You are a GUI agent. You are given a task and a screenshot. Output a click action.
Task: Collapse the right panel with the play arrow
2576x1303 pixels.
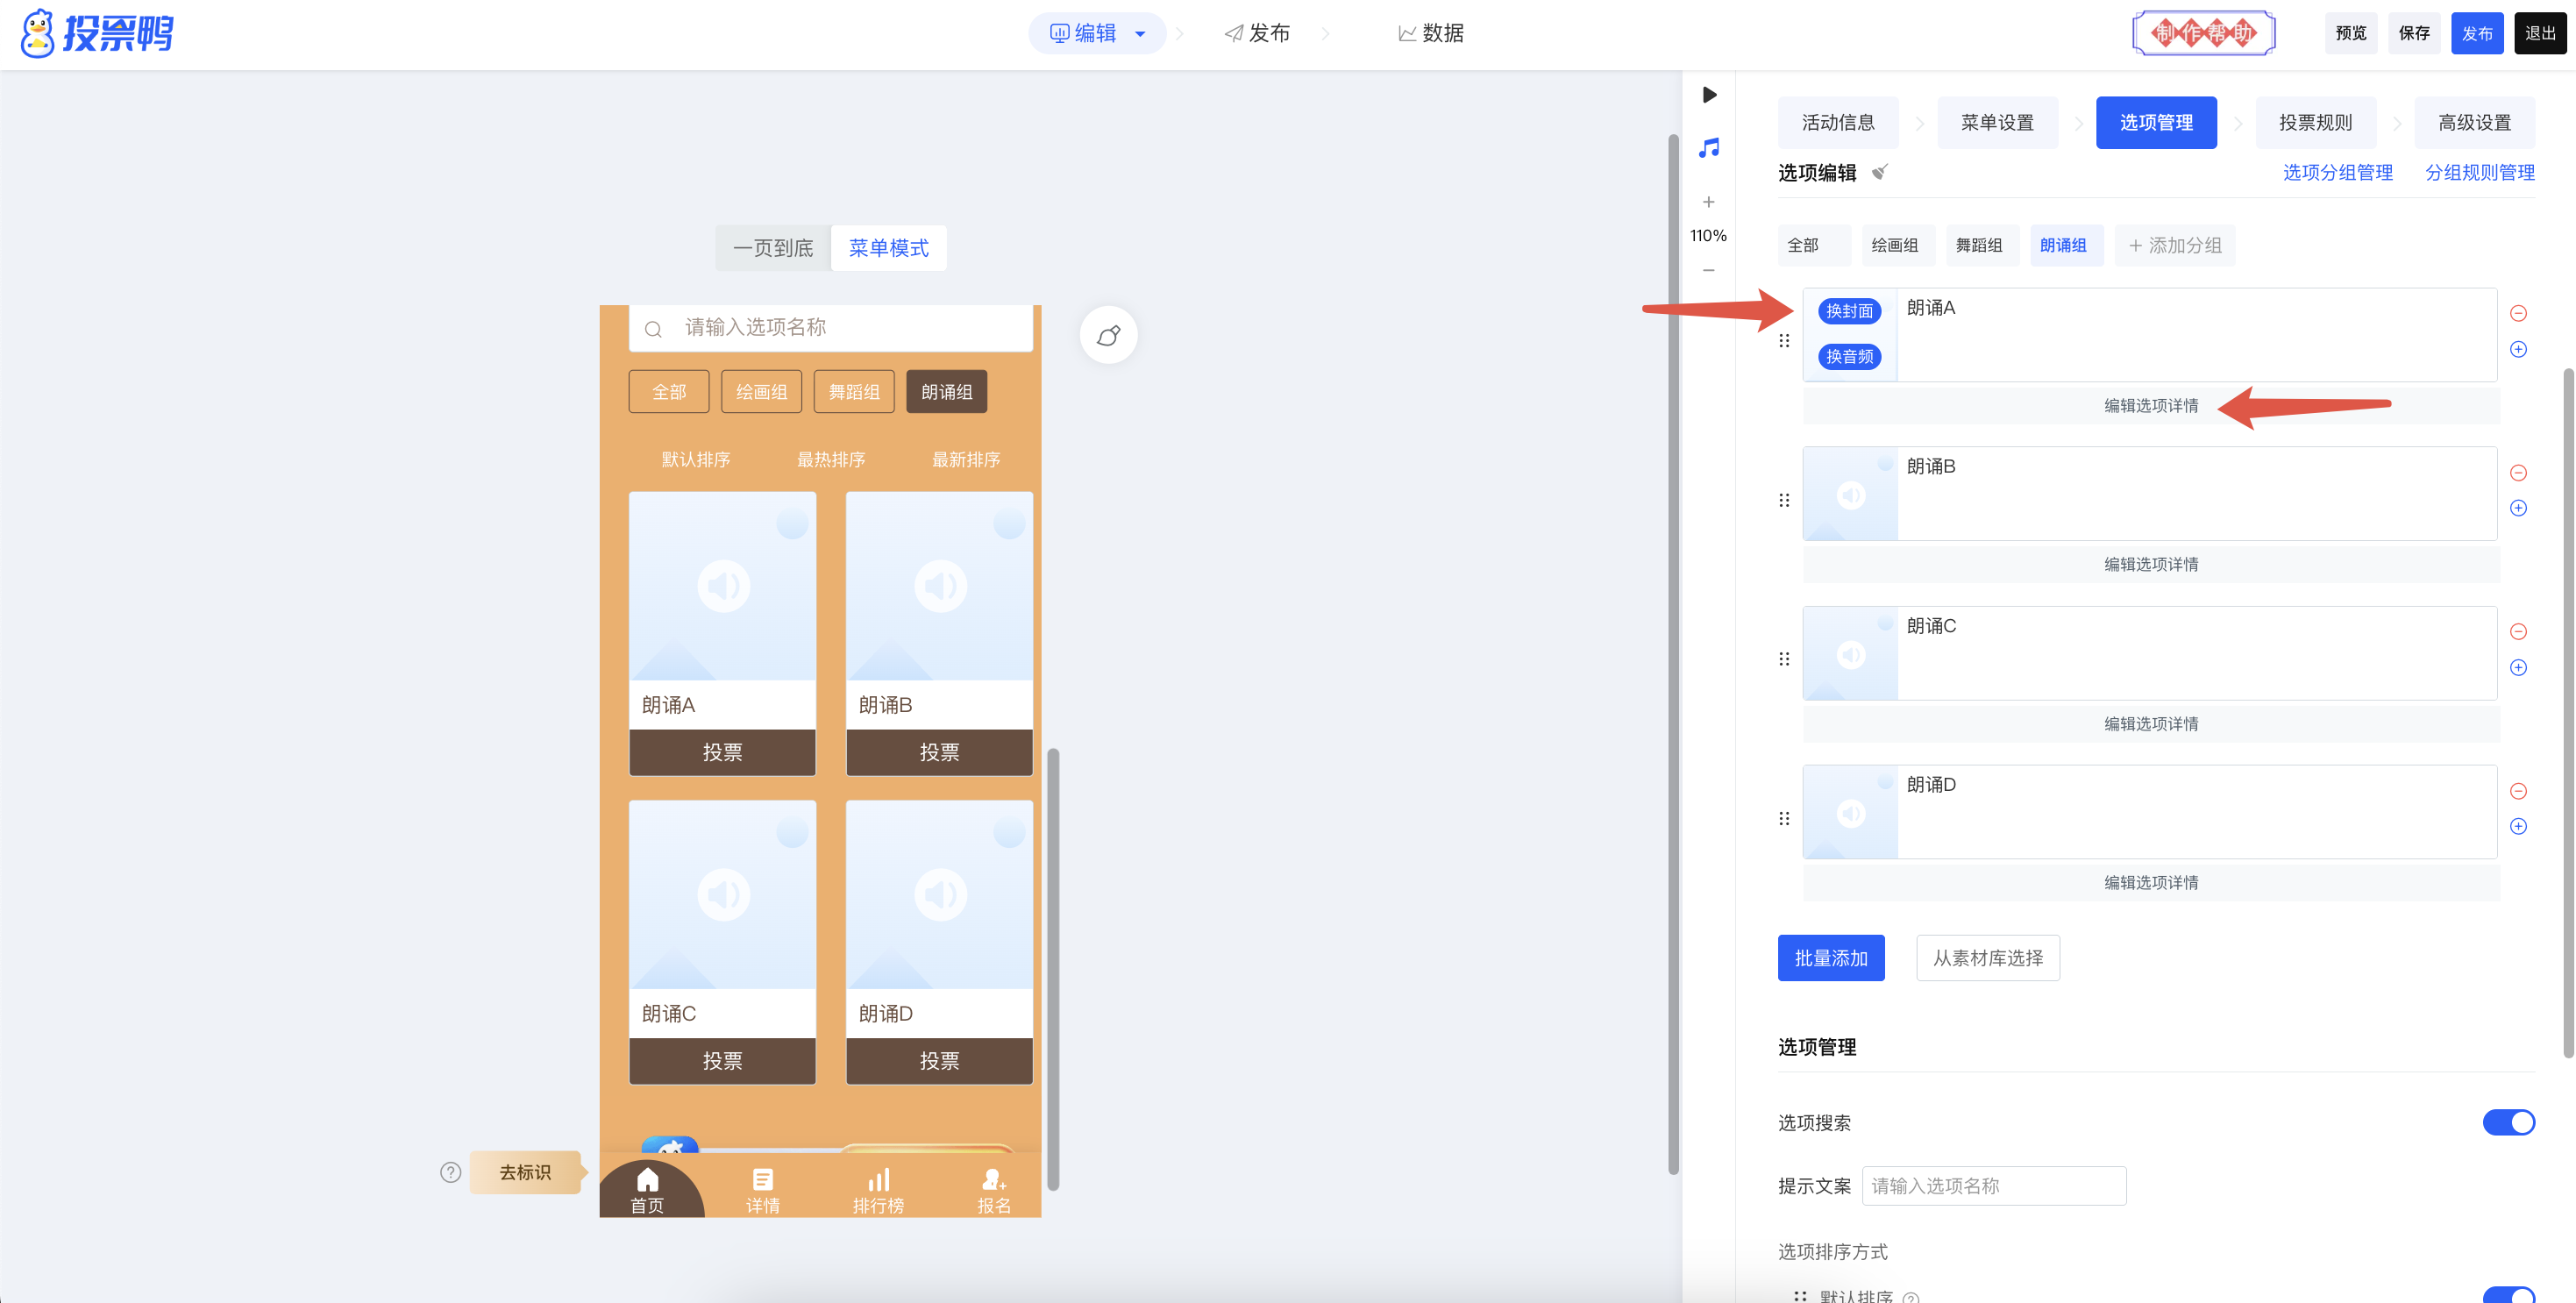click(x=1709, y=95)
